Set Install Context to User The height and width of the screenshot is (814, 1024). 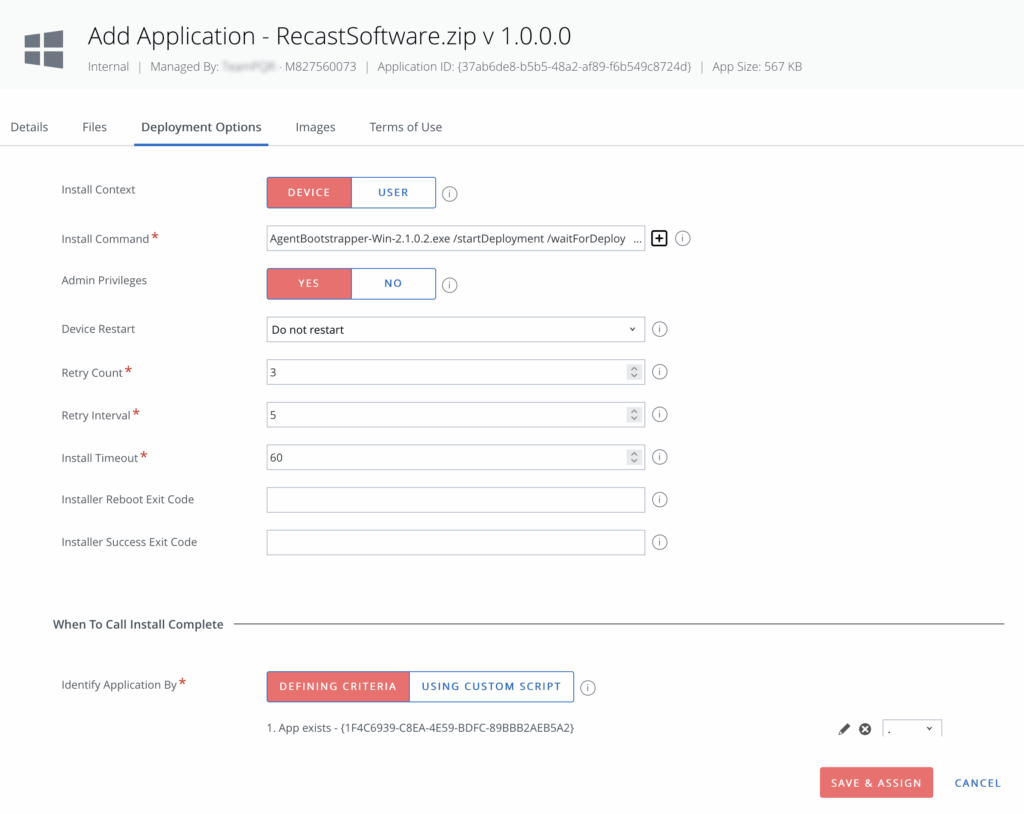(x=393, y=193)
